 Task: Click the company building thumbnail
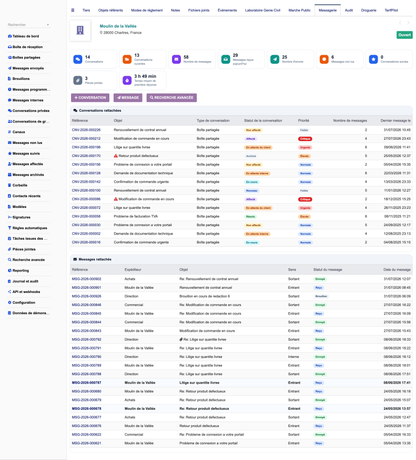click(x=80, y=30)
